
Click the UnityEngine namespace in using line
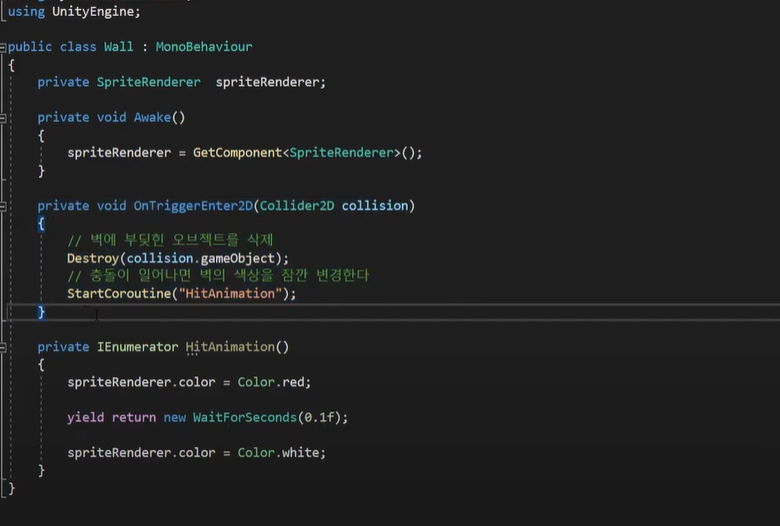[x=93, y=11]
